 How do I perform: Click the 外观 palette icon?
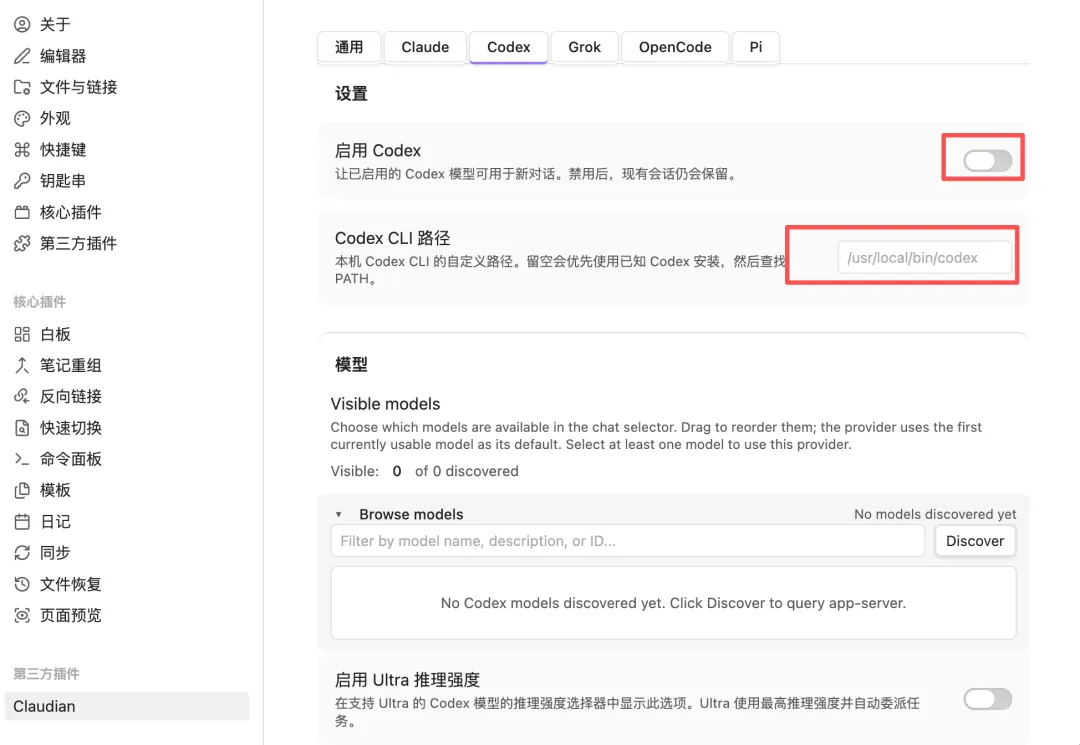click(x=22, y=118)
